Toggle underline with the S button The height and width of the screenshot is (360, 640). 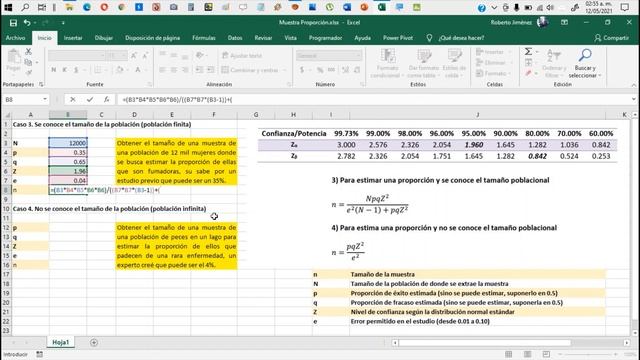[76, 70]
